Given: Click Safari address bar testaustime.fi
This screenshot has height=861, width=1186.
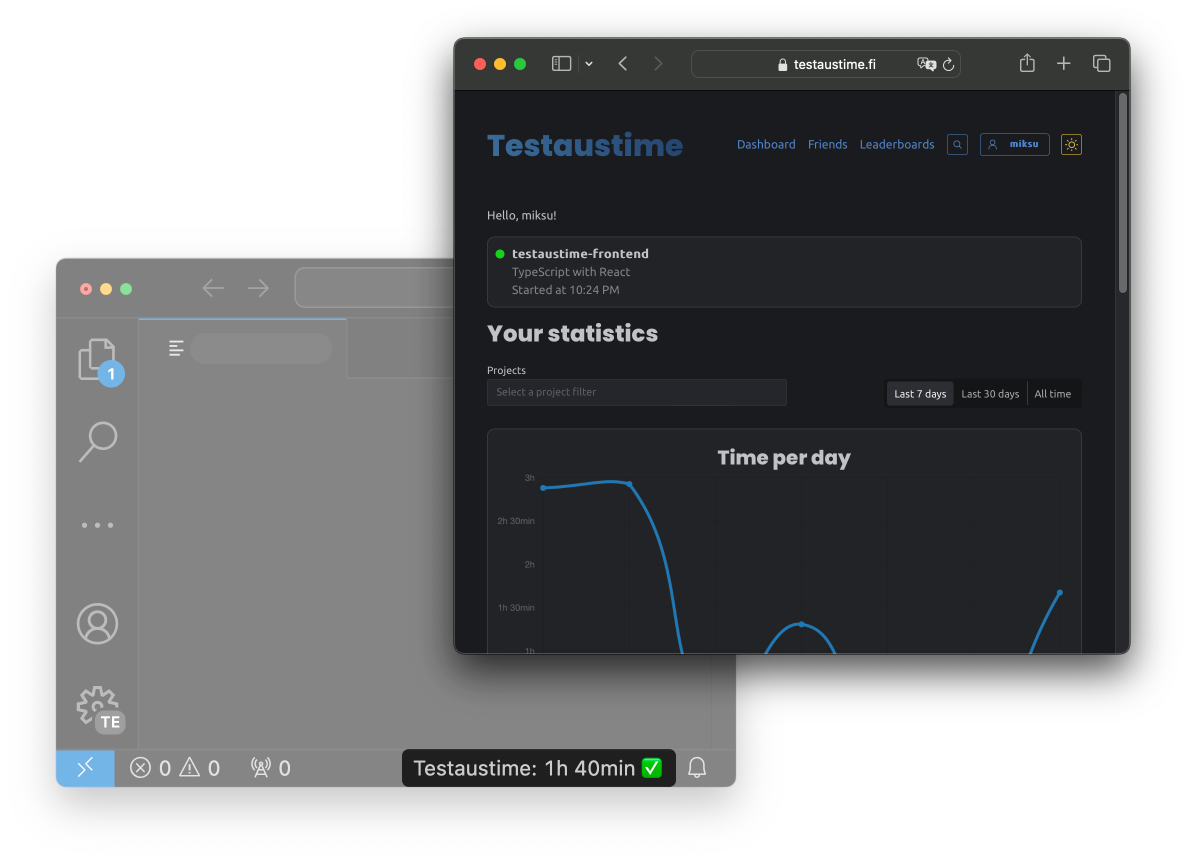Looking at the screenshot, I should (826, 64).
